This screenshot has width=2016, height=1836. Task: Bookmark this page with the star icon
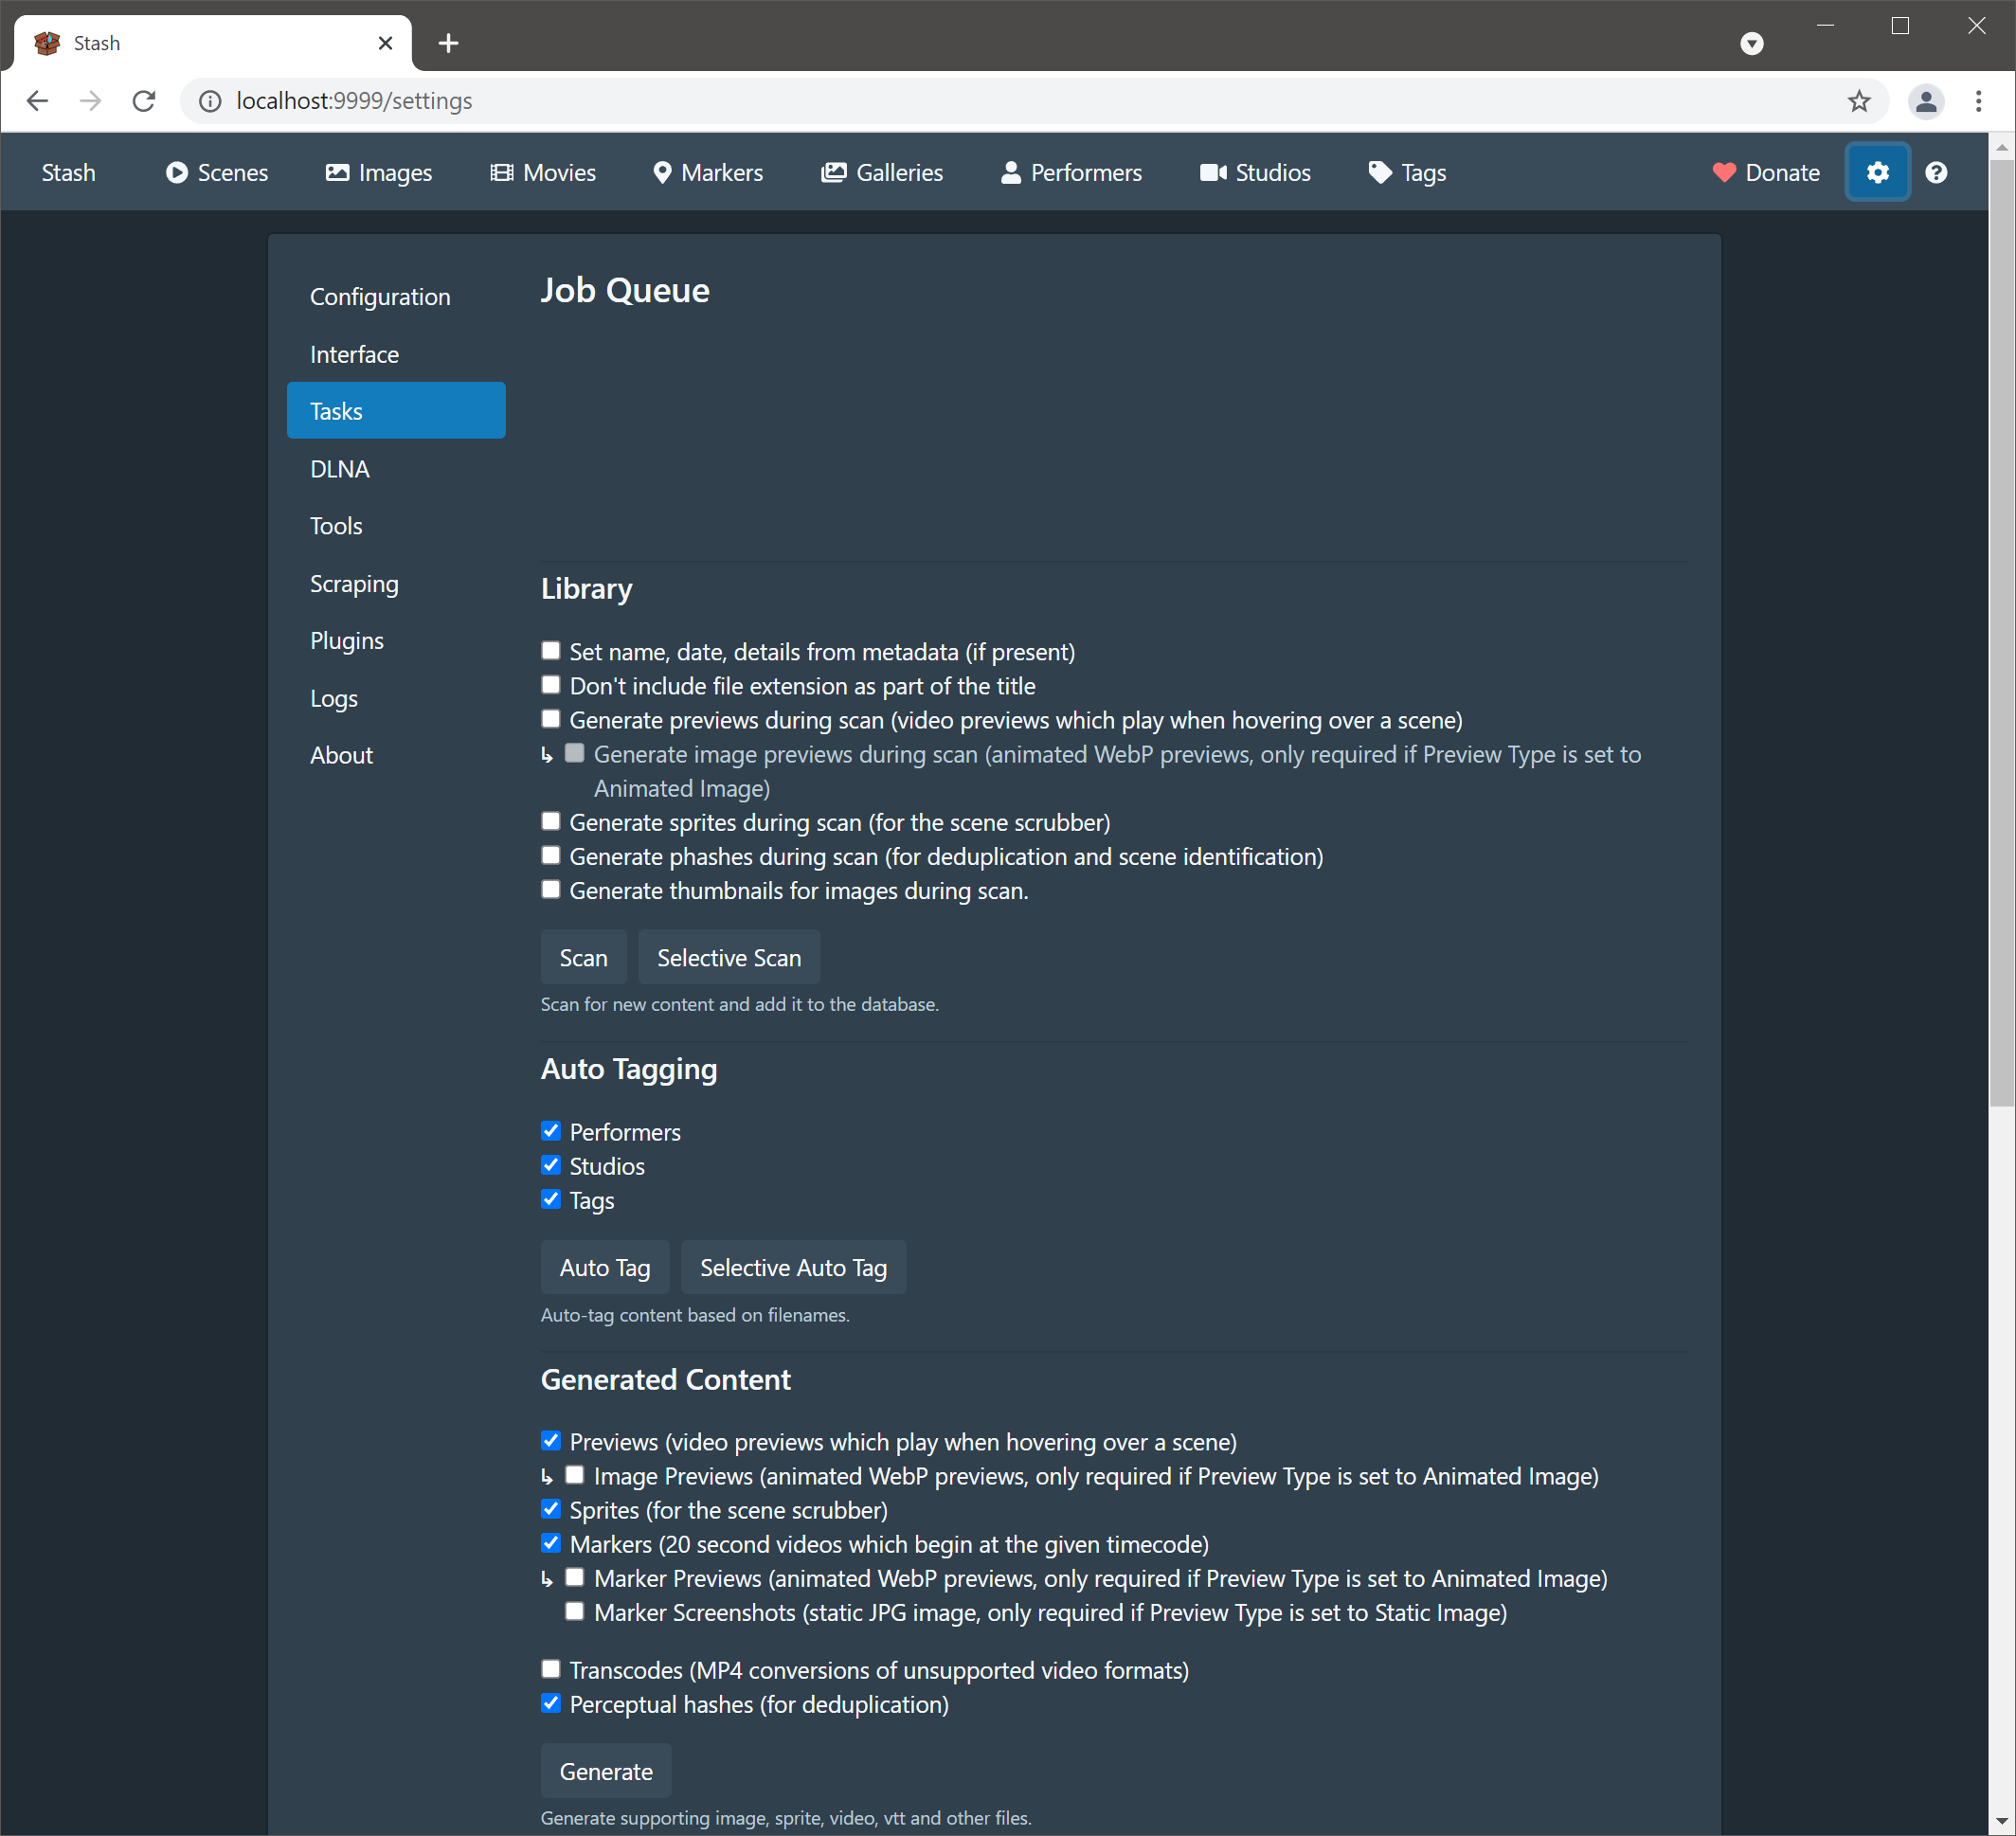pyautogui.click(x=1859, y=101)
